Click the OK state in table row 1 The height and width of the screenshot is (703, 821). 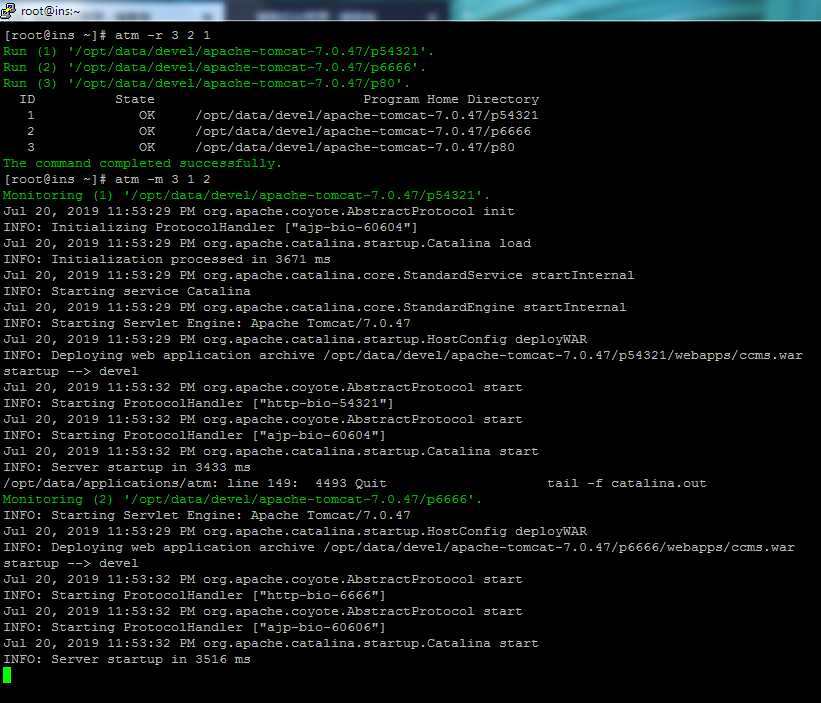[147, 115]
